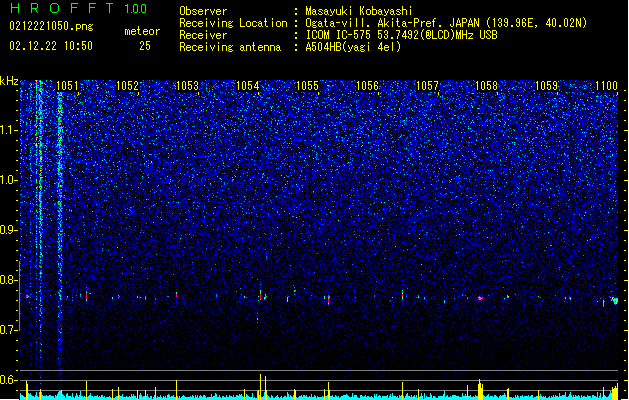Image resolution: width=629 pixels, height=400 pixels.
Task: Click the Receiving Location label
Action: tap(233, 23)
